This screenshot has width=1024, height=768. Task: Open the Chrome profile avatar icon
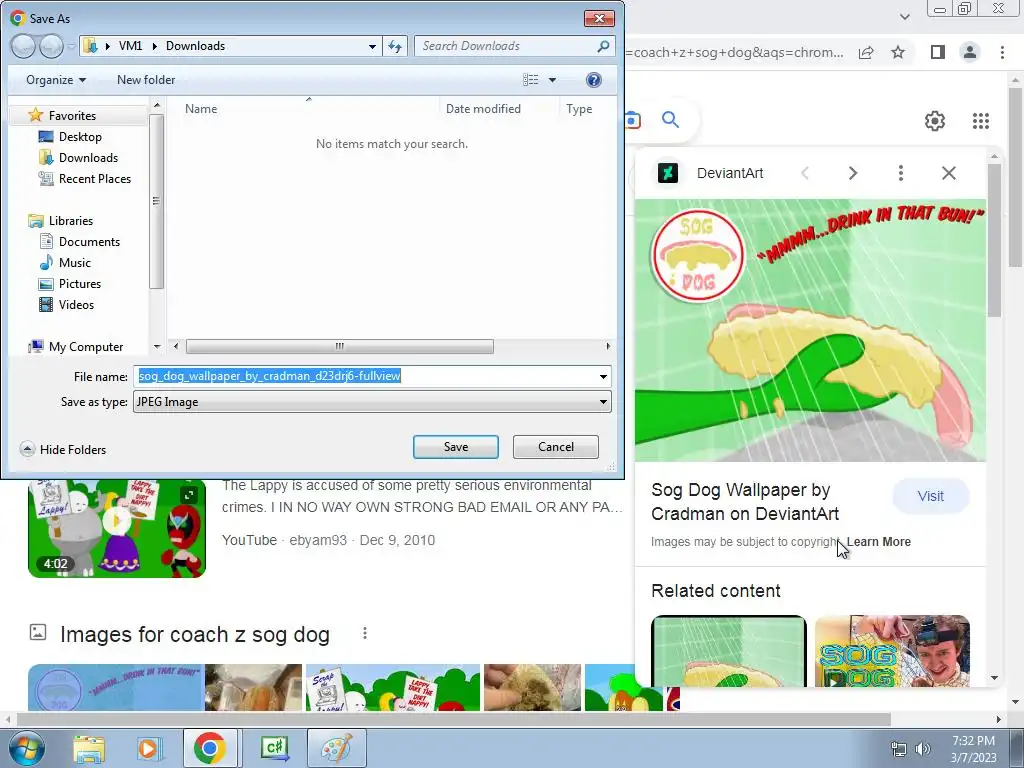(970, 52)
